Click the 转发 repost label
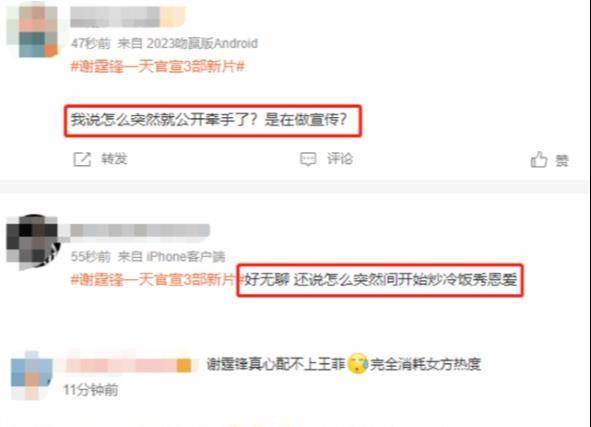This screenshot has height=427, width=591. coord(114,159)
